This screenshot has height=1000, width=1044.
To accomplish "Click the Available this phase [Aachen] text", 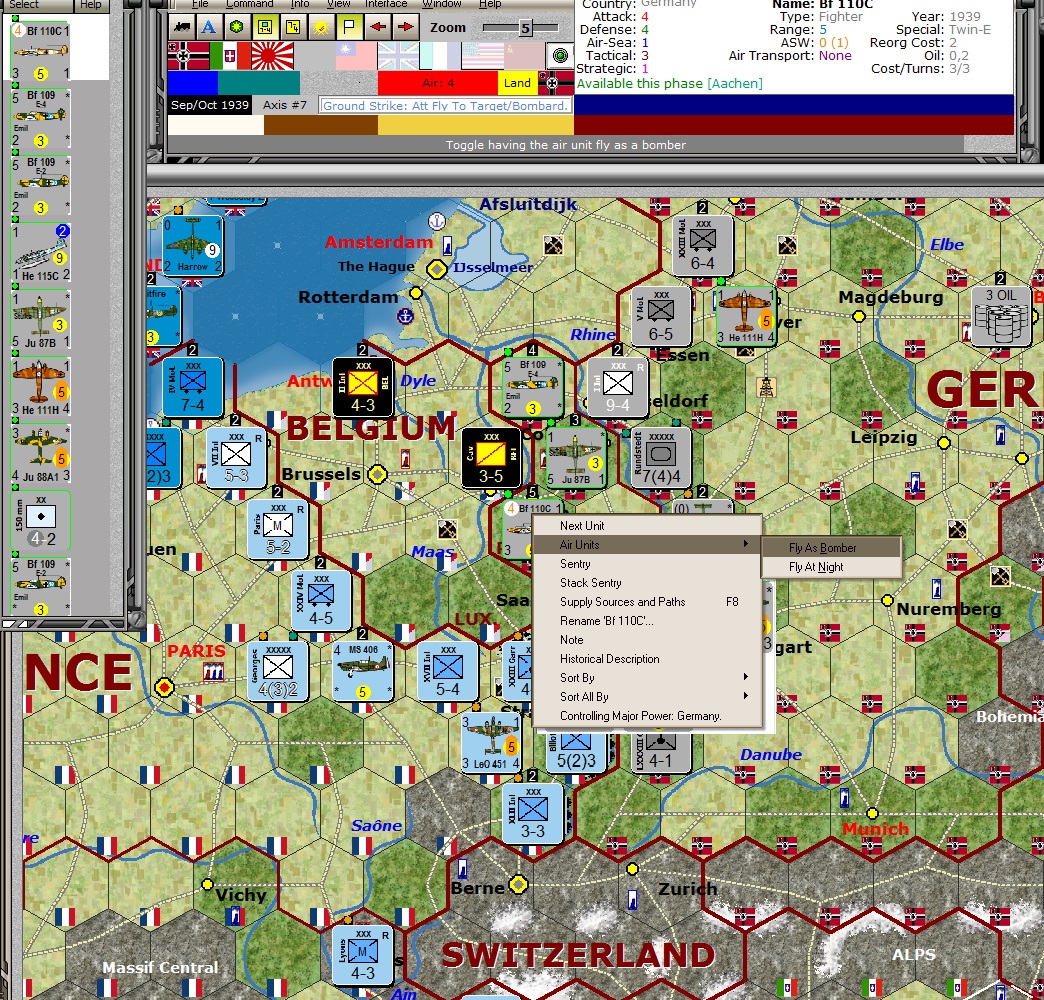I will click(669, 83).
